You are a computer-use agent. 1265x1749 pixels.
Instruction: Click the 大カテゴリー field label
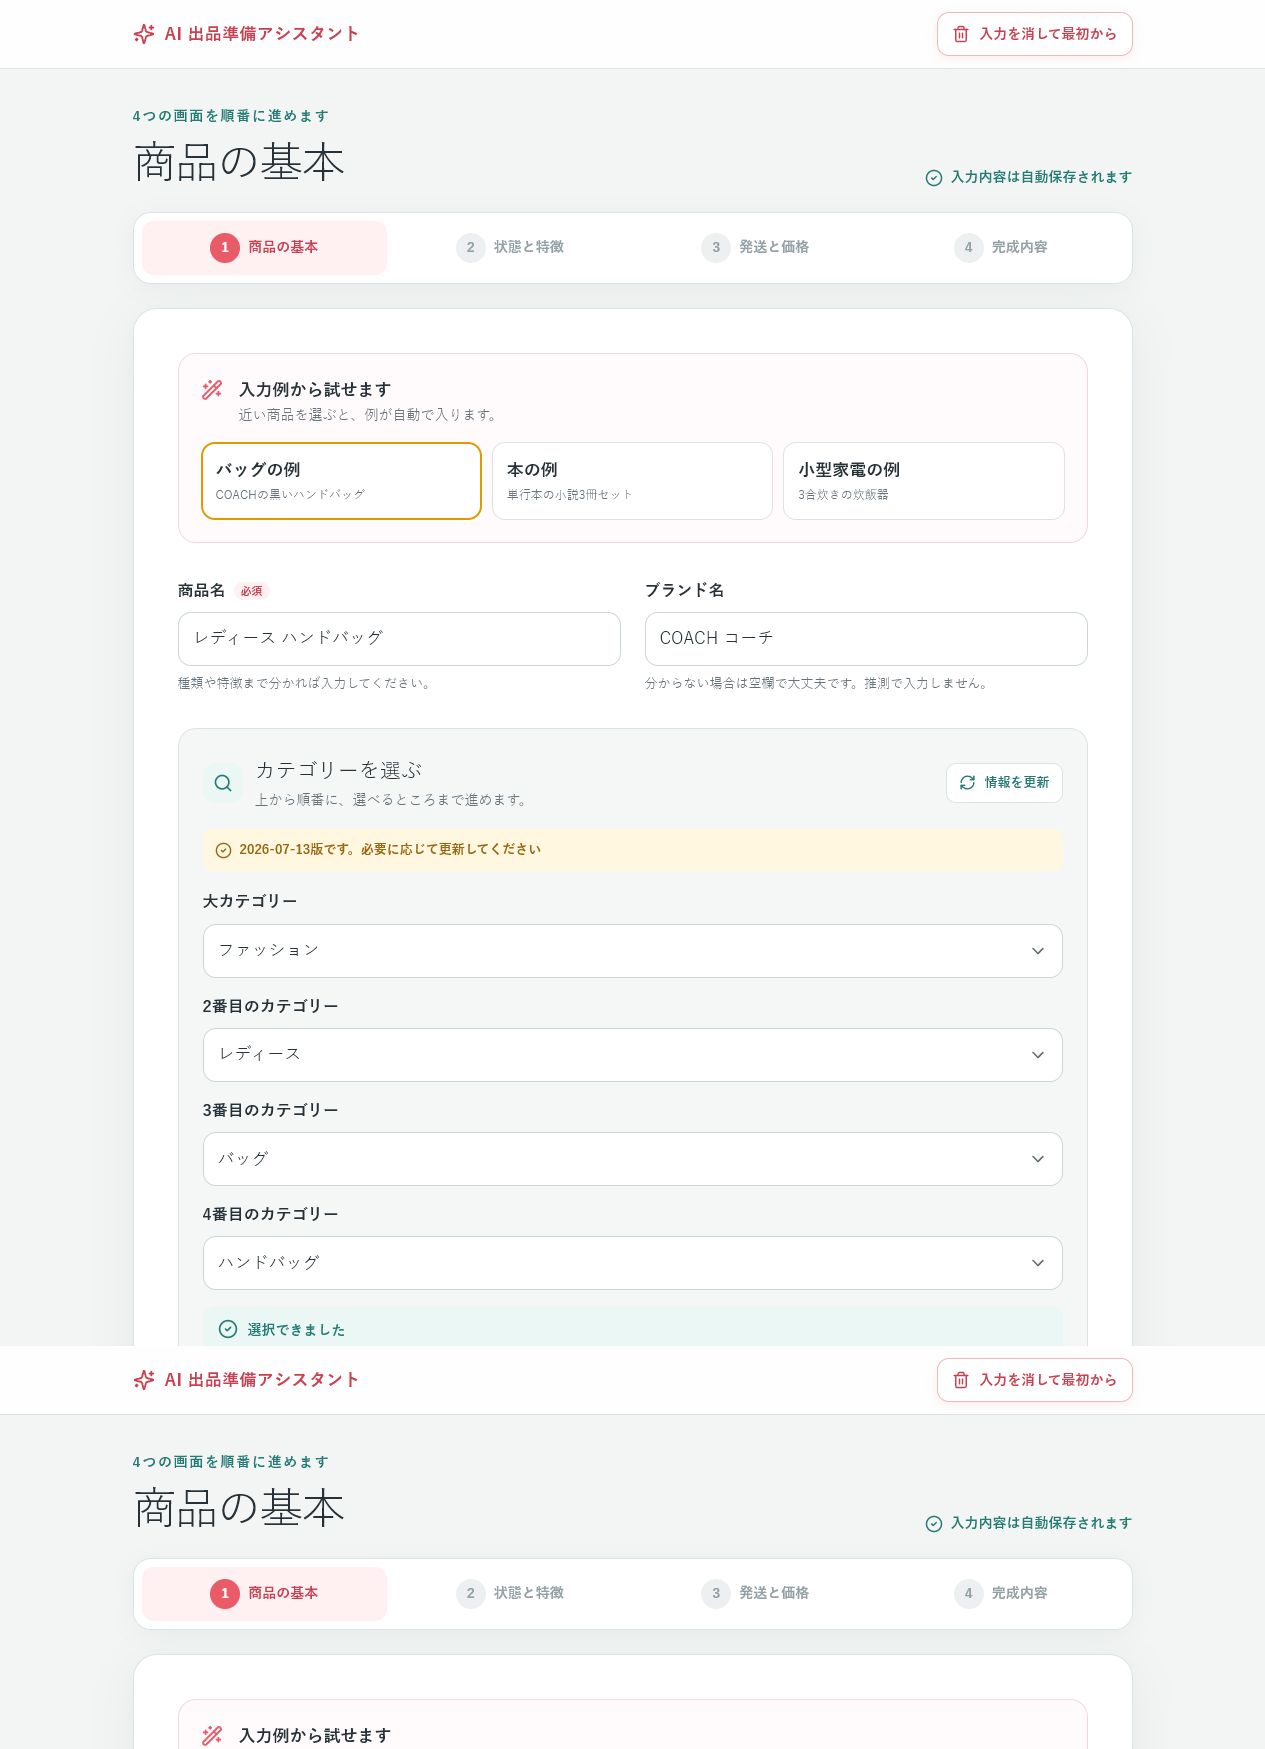(x=250, y=901)
